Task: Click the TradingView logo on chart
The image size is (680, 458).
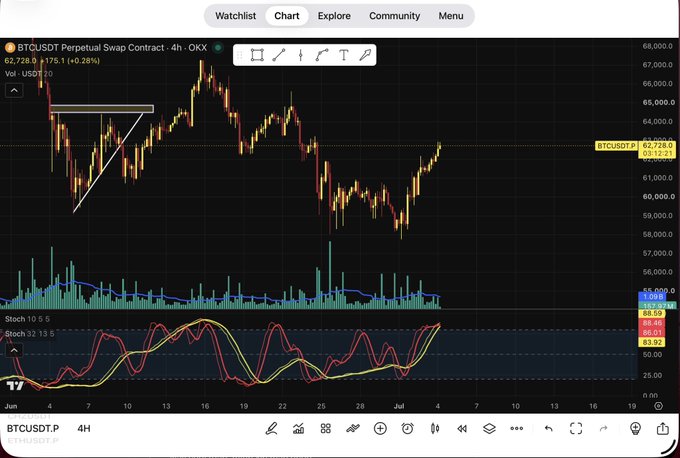Action: (x=15, y=386)
